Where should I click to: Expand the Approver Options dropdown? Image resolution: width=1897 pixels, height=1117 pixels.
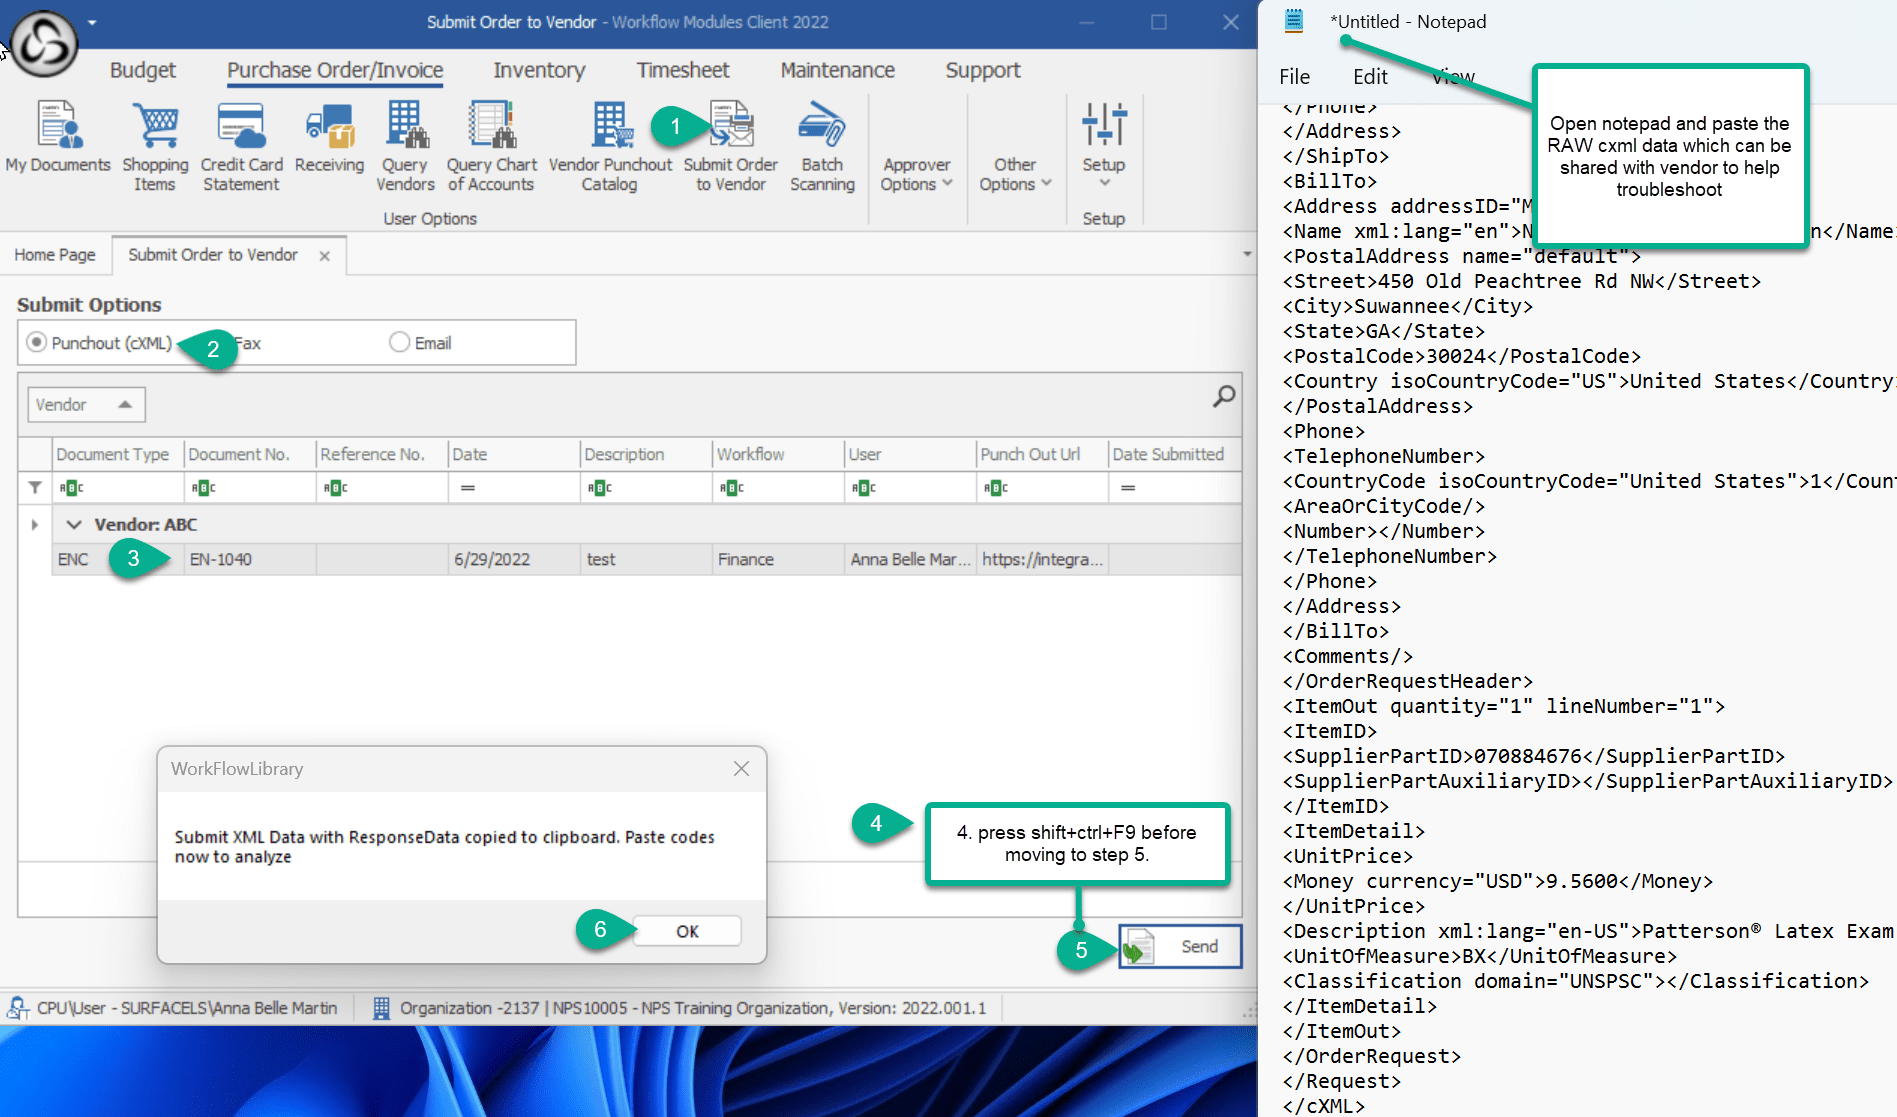click(916, 174)
